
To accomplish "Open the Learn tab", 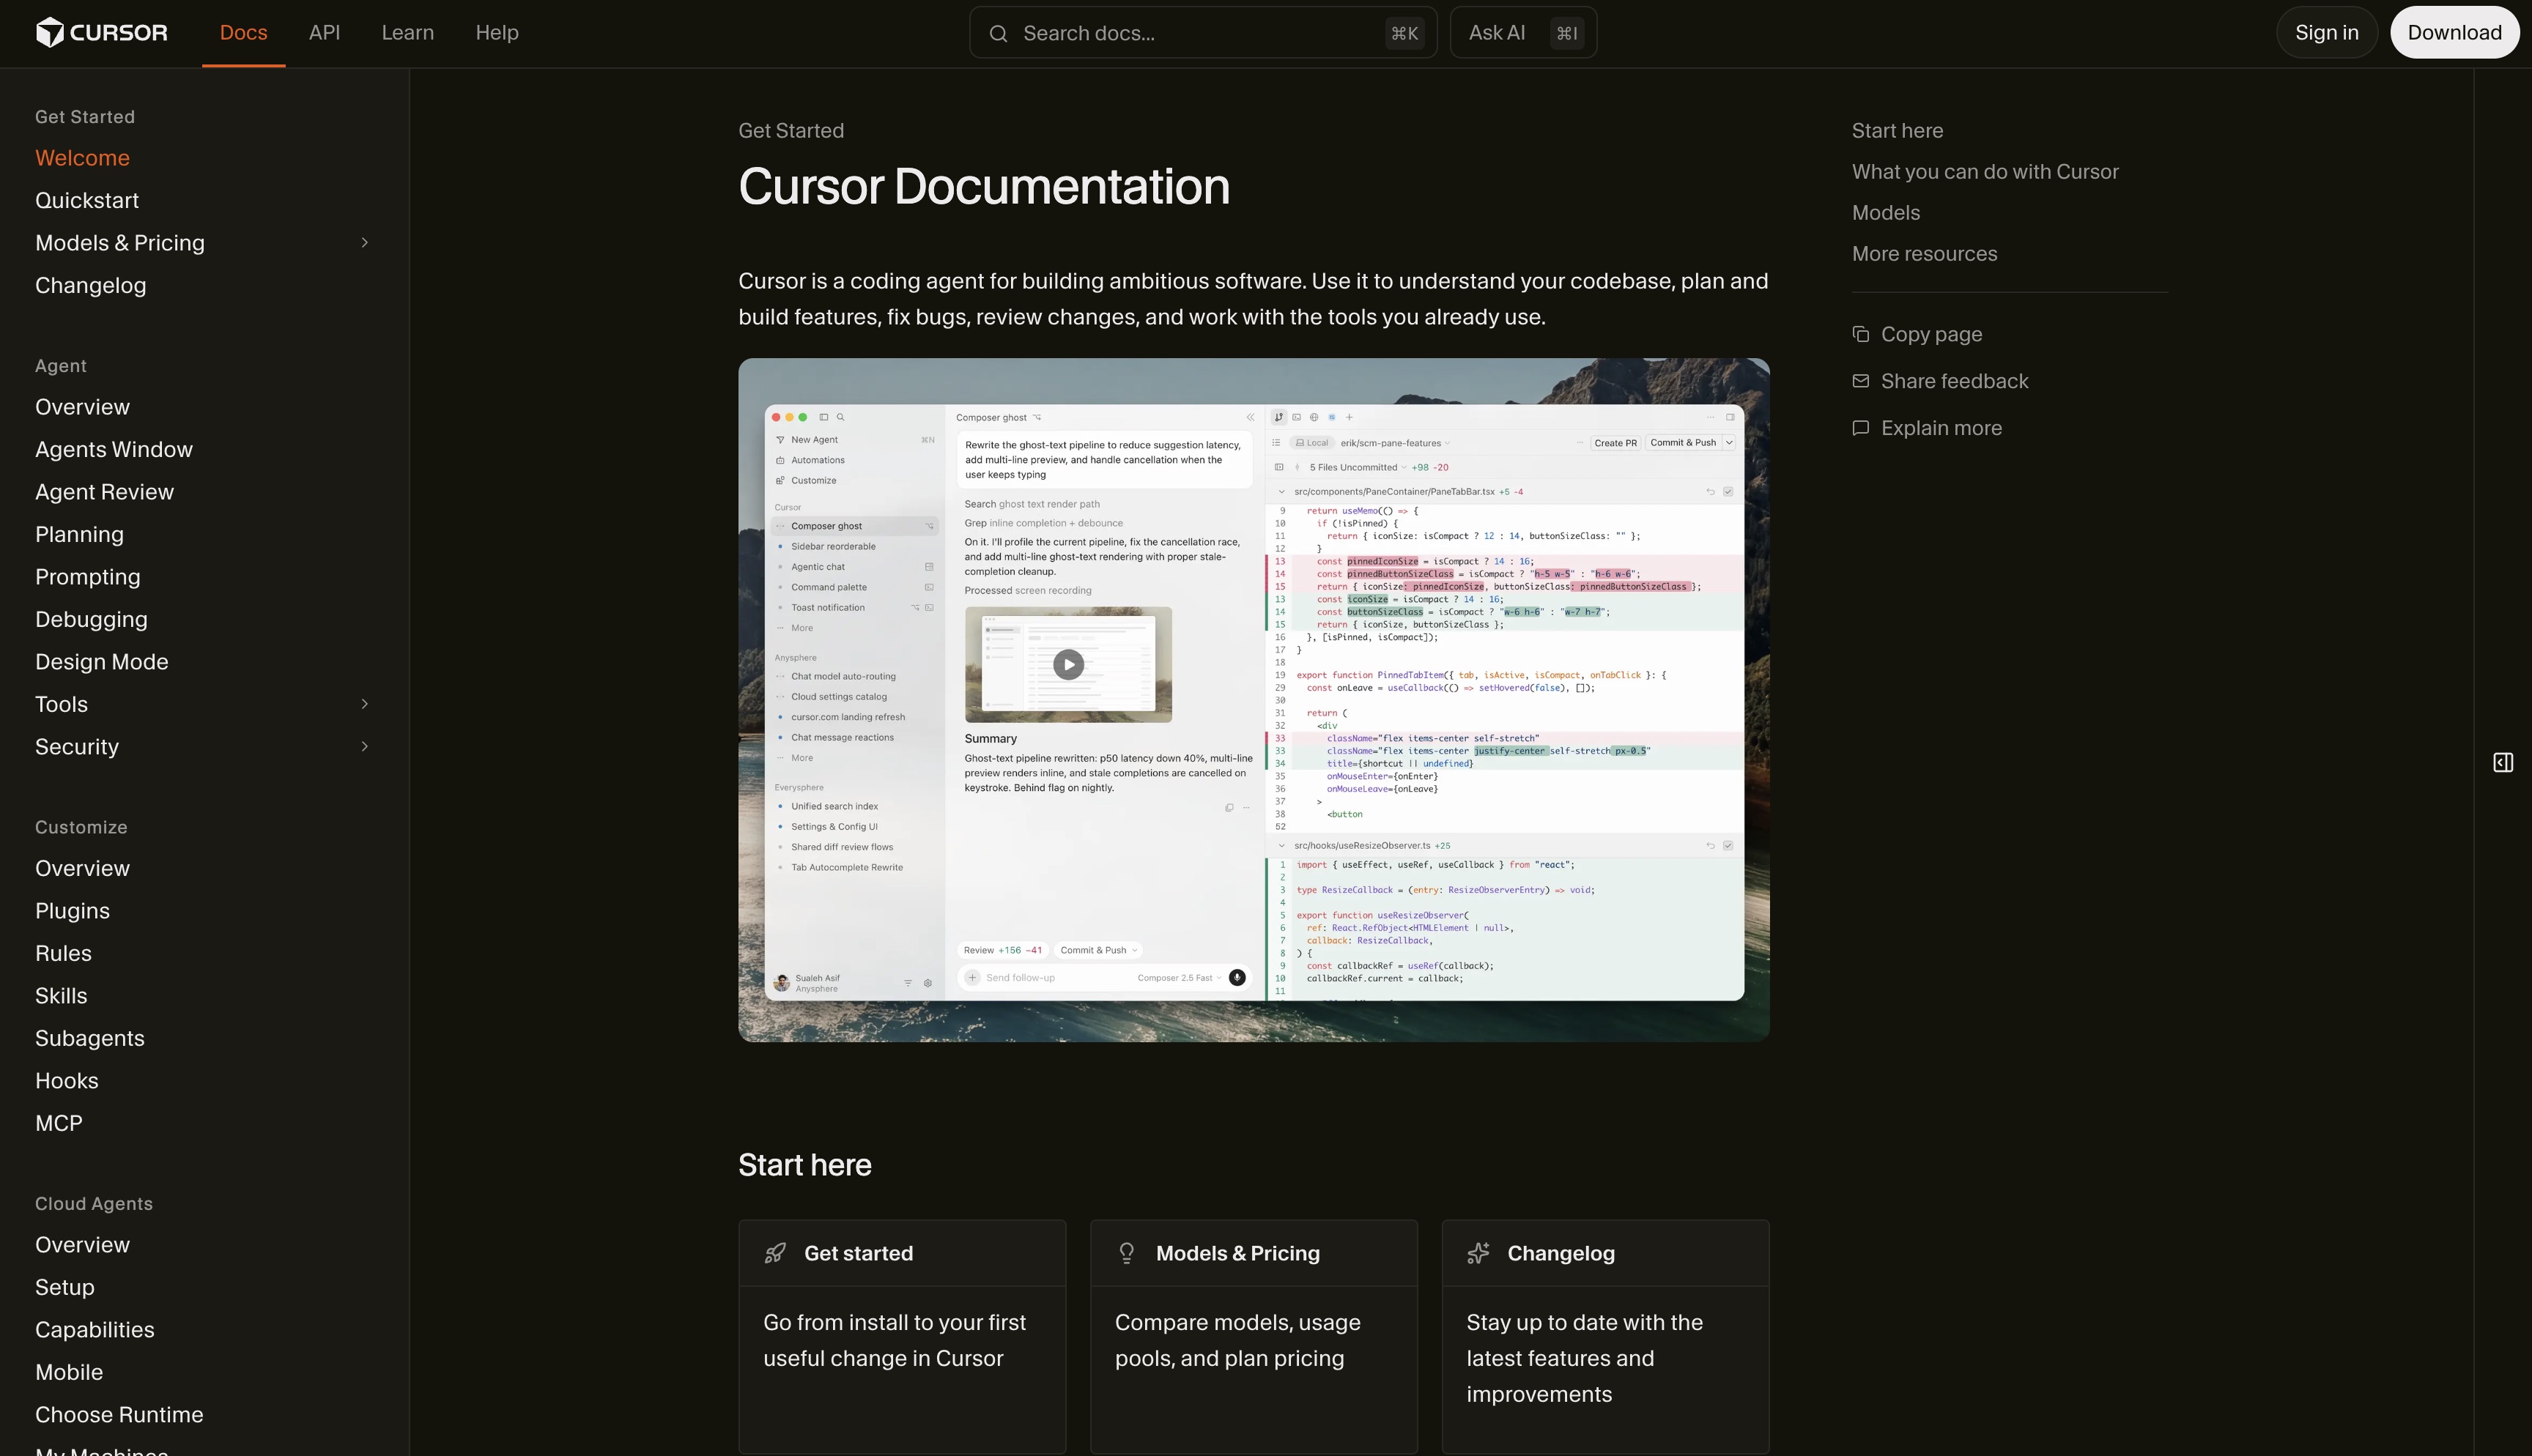I will (x=407, y=33).
